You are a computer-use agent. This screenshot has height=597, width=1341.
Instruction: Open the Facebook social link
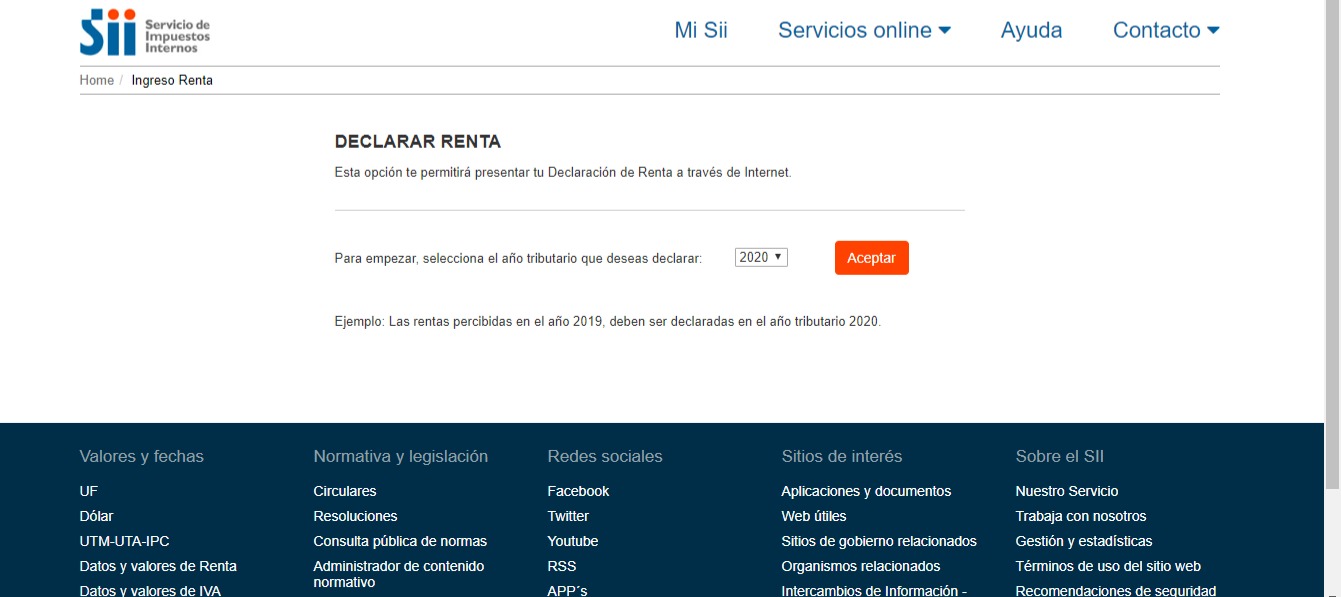coord(578,491)
